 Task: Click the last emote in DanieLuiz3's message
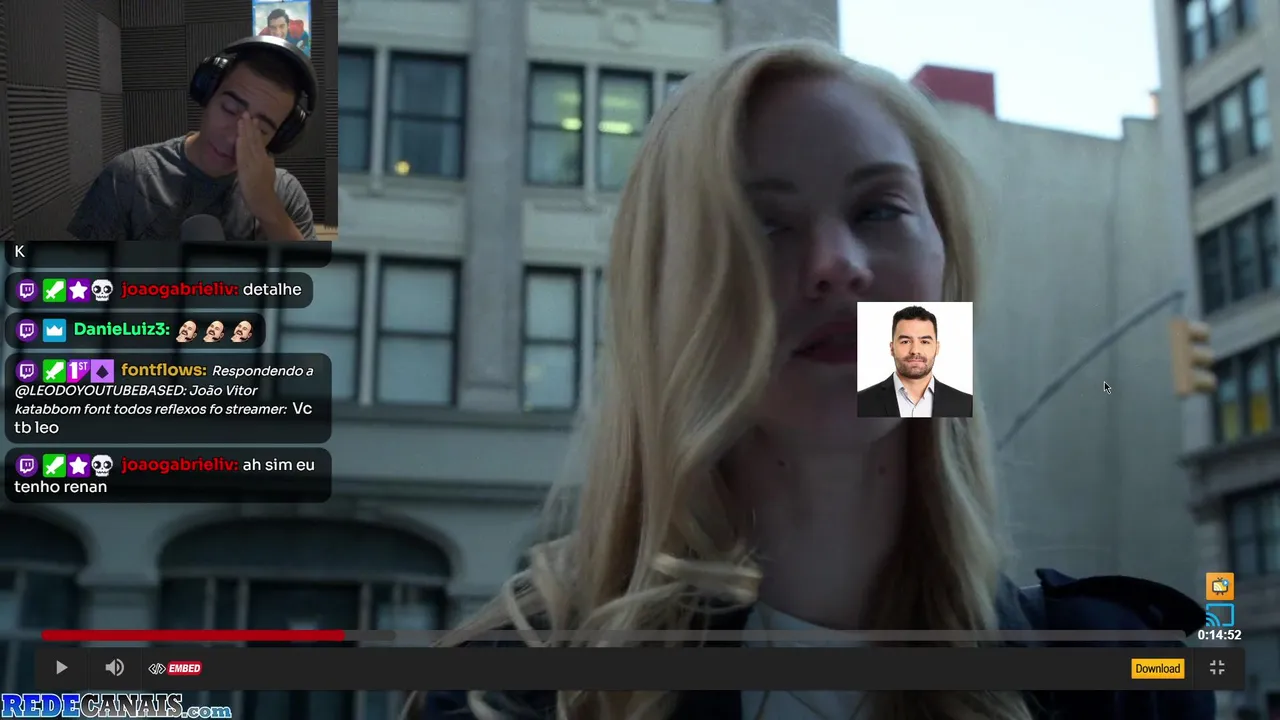tap(242, 330)
